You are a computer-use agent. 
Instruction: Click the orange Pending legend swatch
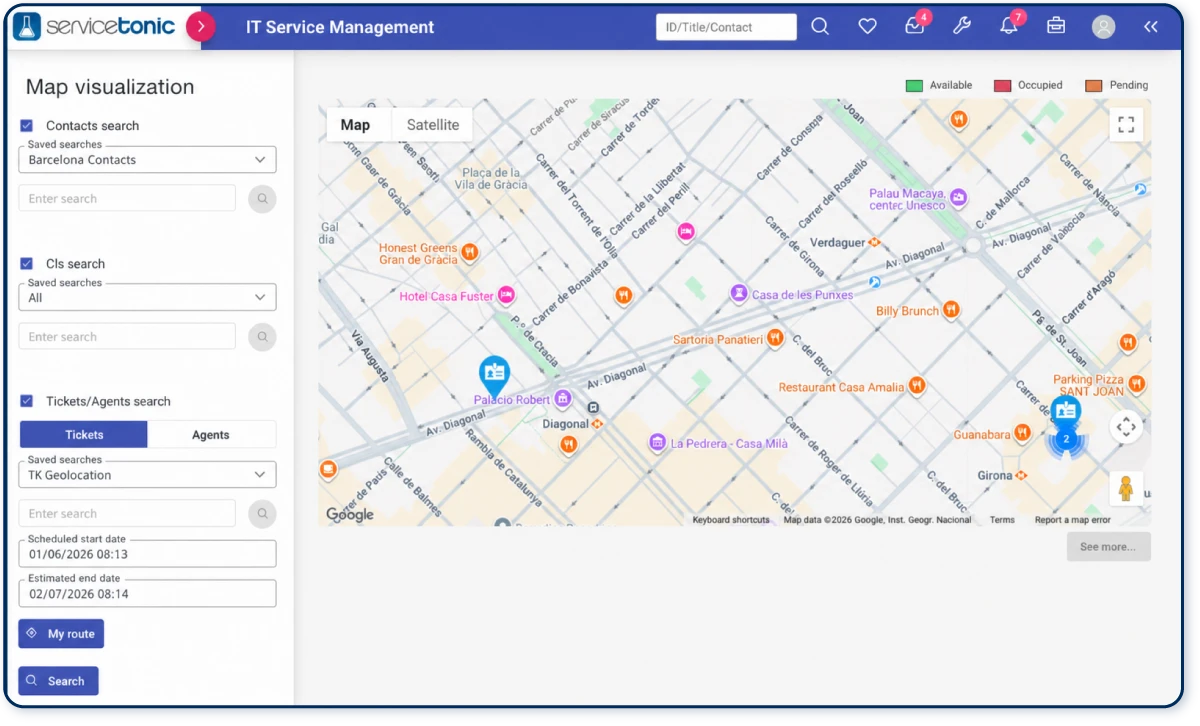click(x=1093, y=86)
